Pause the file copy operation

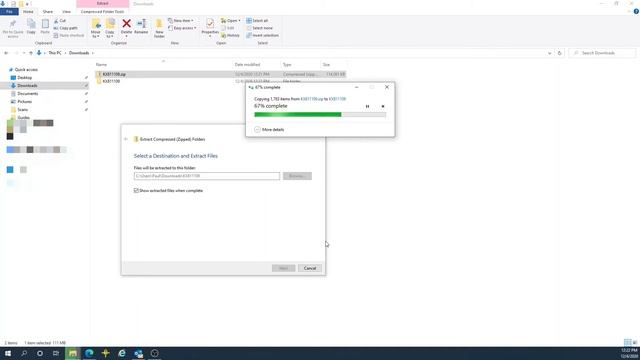coord(367,107)
